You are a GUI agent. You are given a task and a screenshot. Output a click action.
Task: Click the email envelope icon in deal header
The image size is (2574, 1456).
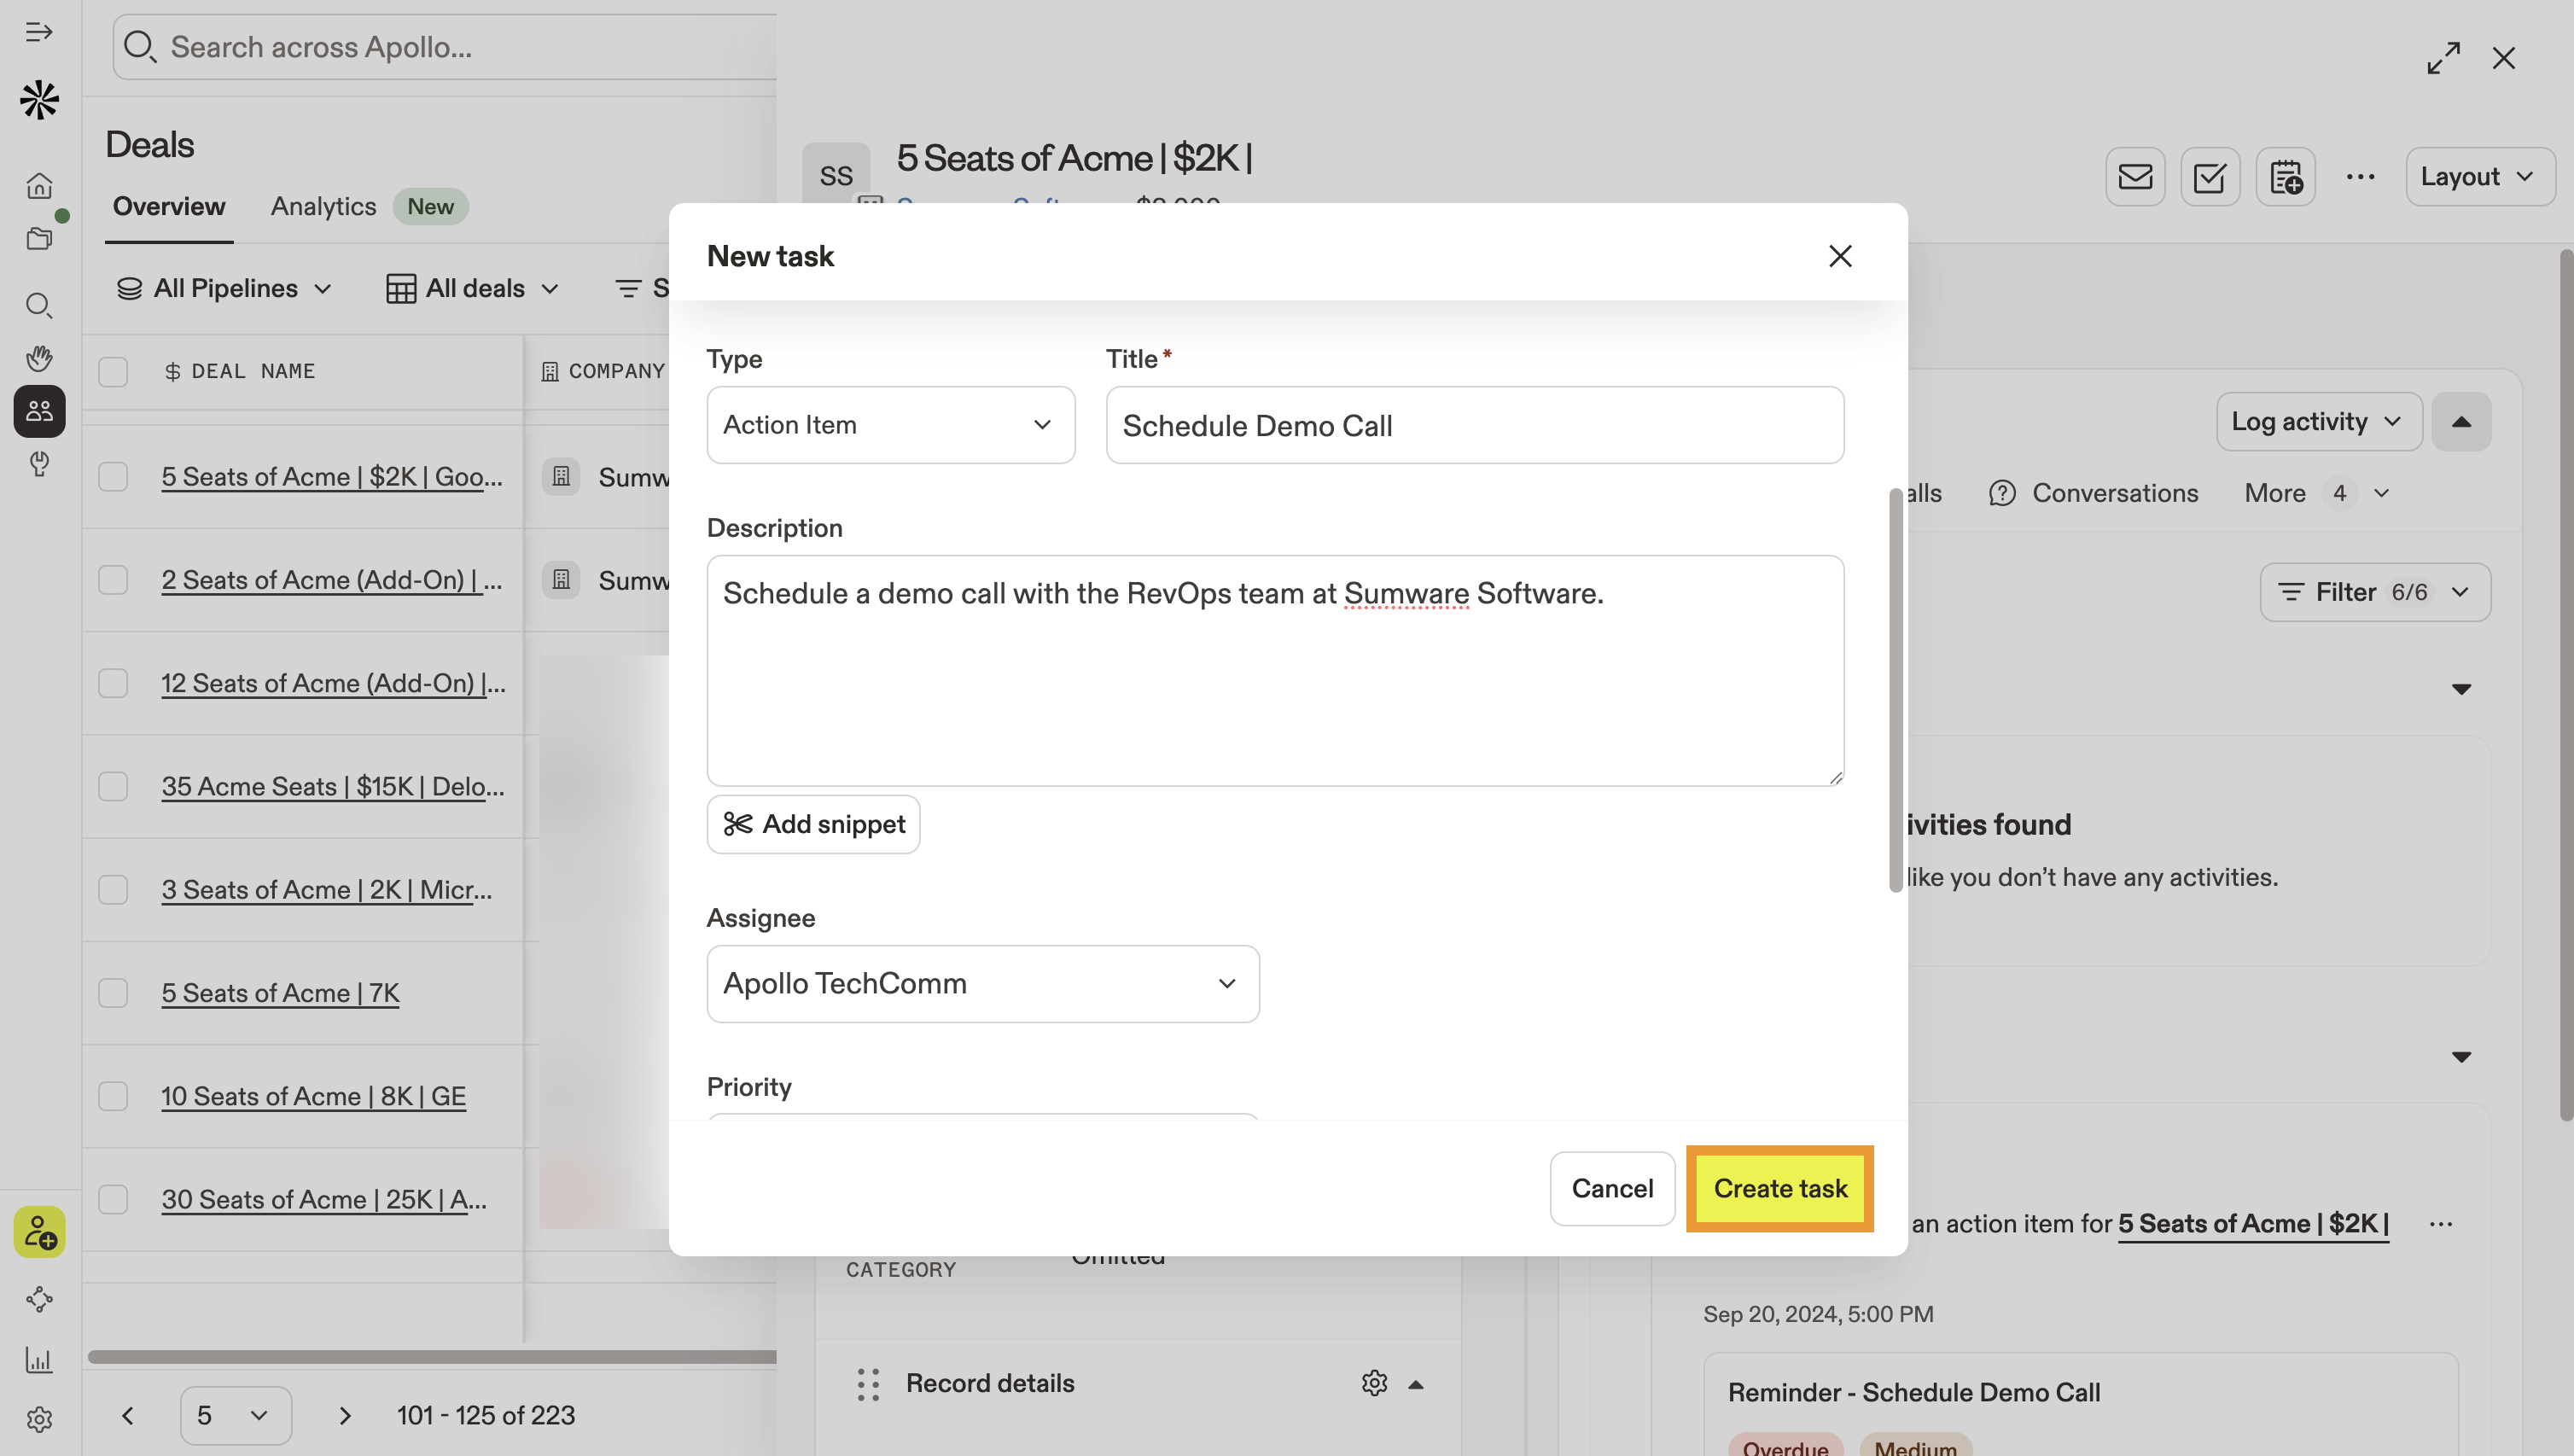[2135, 177]
